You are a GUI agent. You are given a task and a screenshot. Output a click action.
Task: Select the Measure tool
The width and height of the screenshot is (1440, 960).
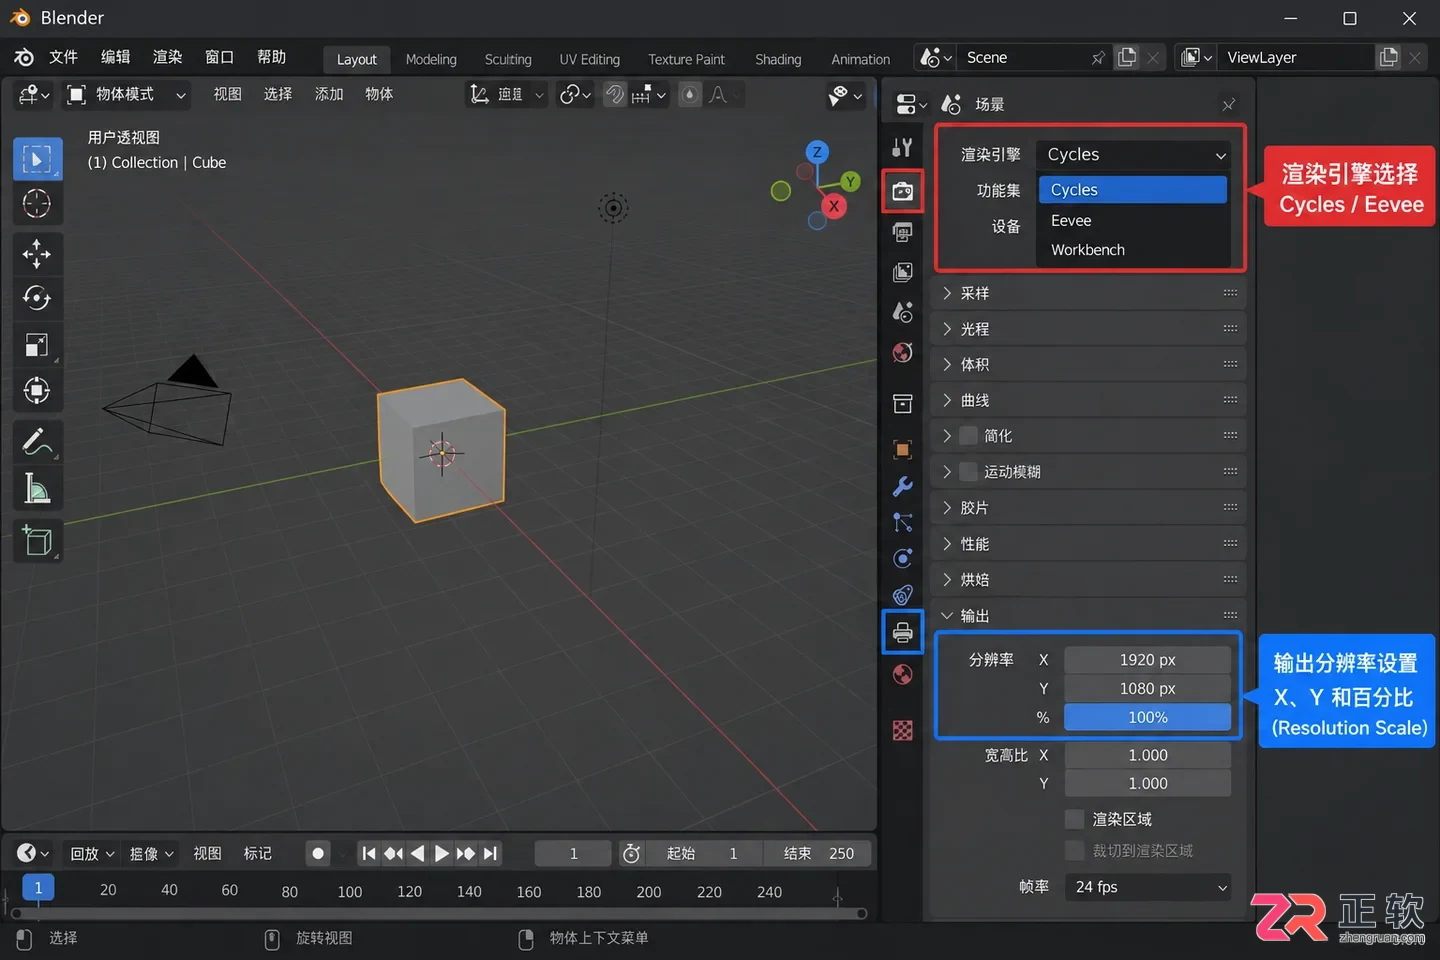[x=37, y=489]
